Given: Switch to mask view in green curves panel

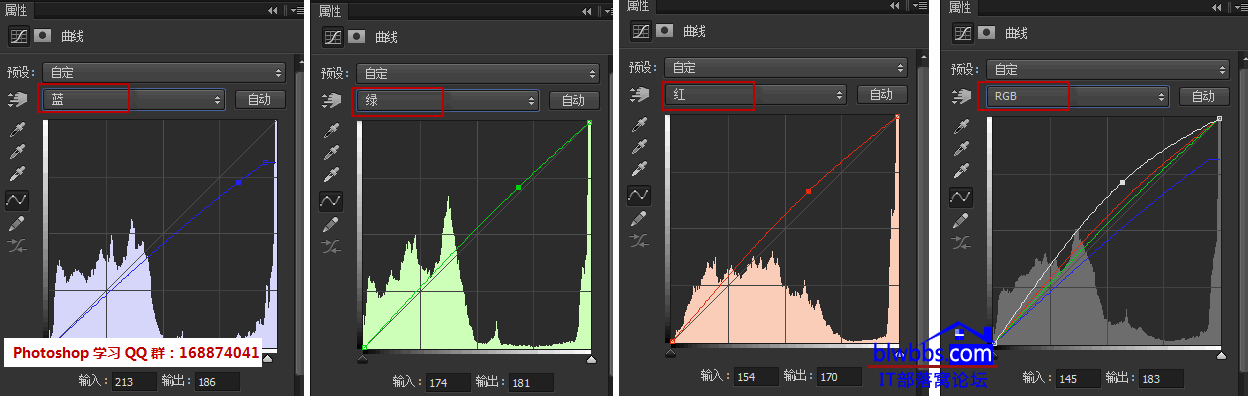Looking at the screenshot, I should [357, 36].
